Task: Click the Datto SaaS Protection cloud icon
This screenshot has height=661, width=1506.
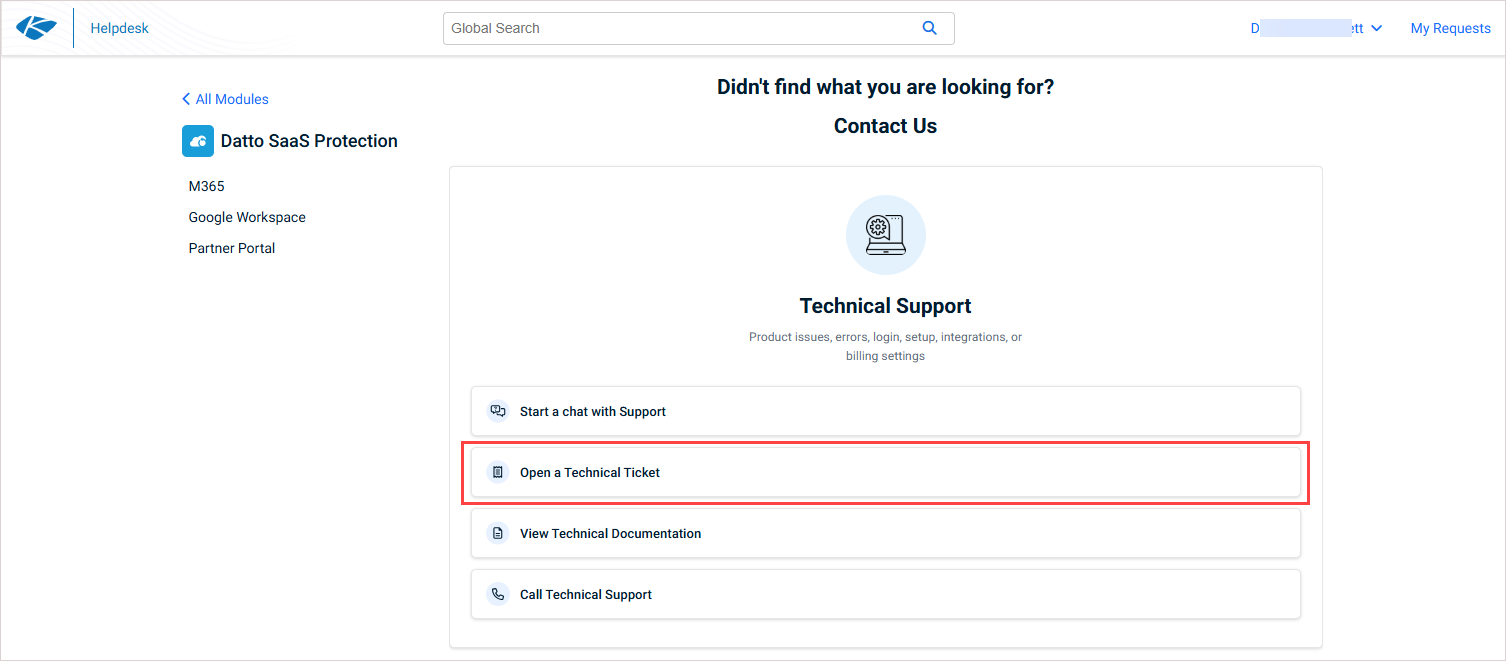Action: tap(198, 141)
